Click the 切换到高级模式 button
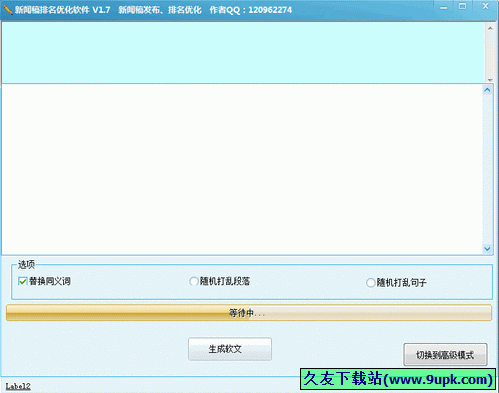This screenshot has height=393, width=499. tap(445, 355)
